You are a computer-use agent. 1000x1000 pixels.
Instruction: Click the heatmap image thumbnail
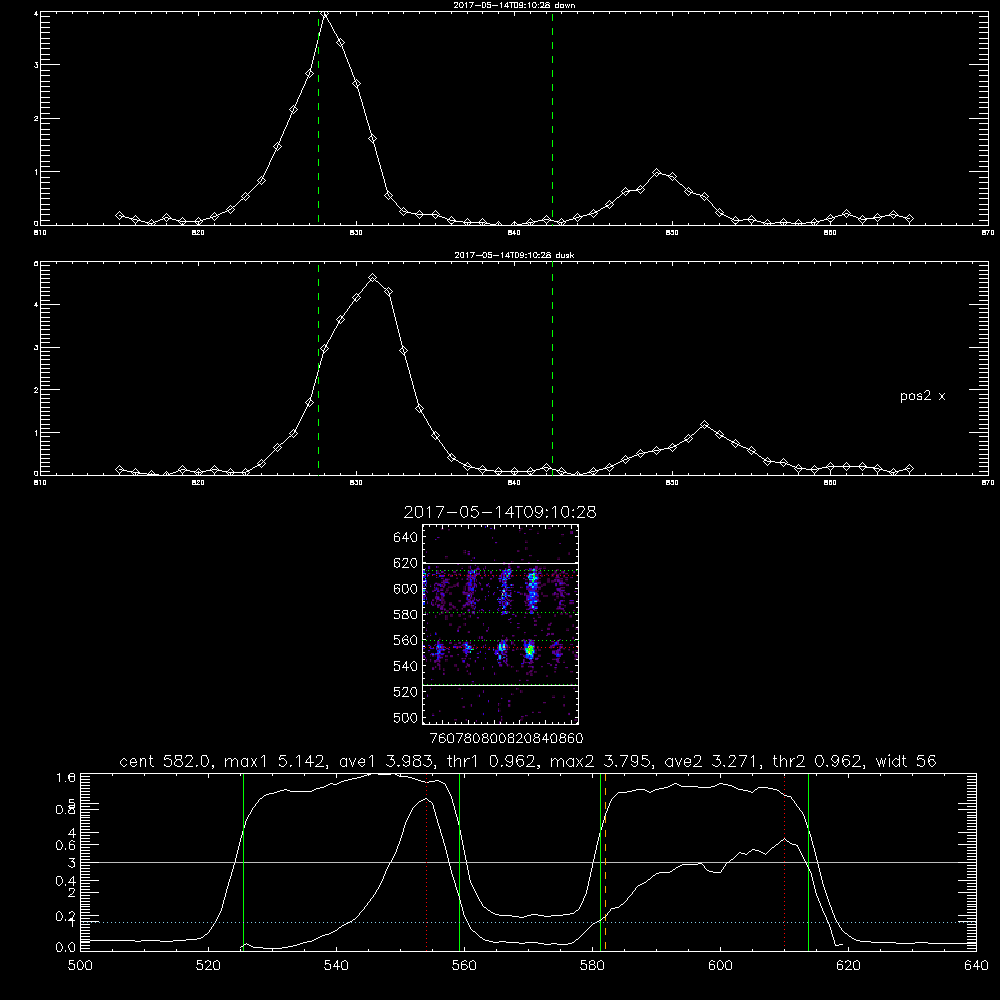[x=500, y=624]
